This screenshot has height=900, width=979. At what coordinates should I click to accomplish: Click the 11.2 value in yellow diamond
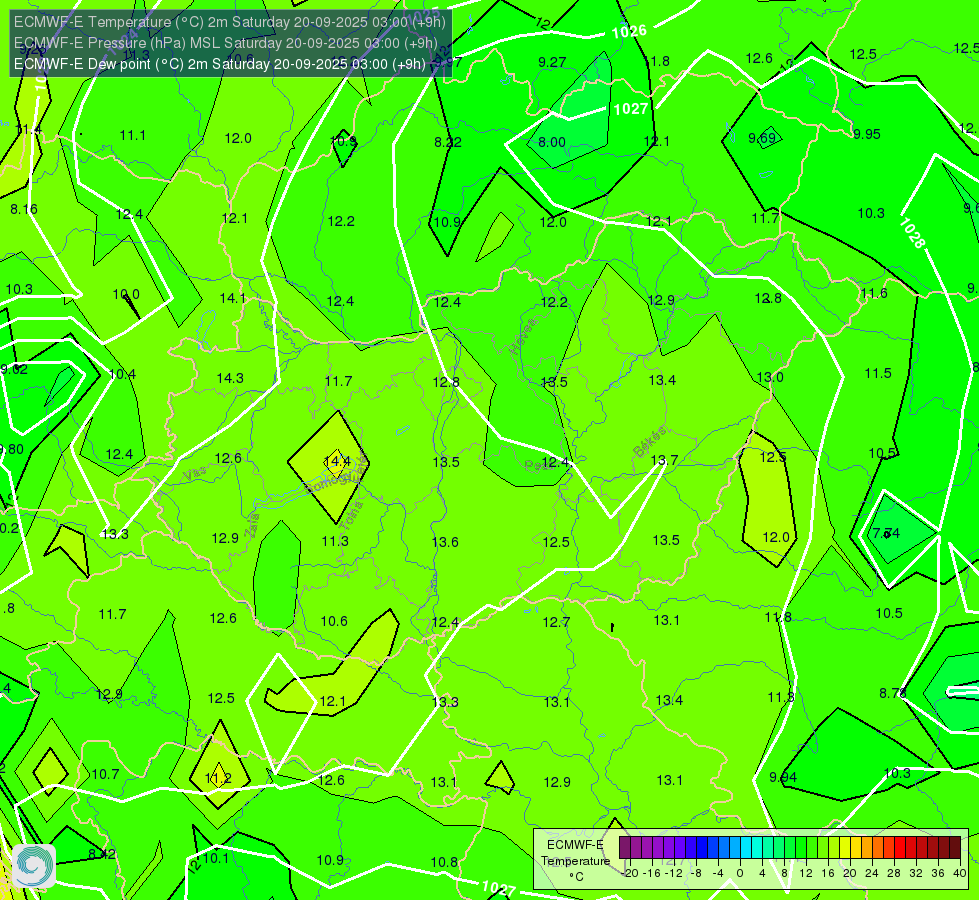[x=219, y=779]
